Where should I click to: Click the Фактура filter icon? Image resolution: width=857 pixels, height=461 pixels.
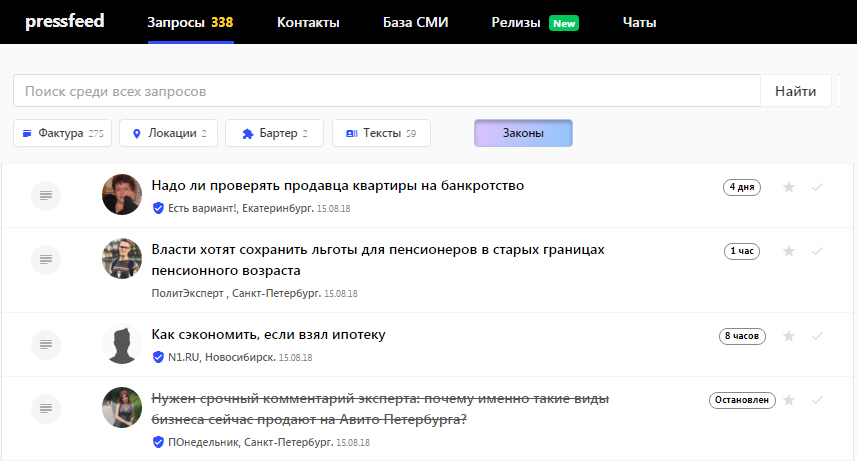click(27, 133)
